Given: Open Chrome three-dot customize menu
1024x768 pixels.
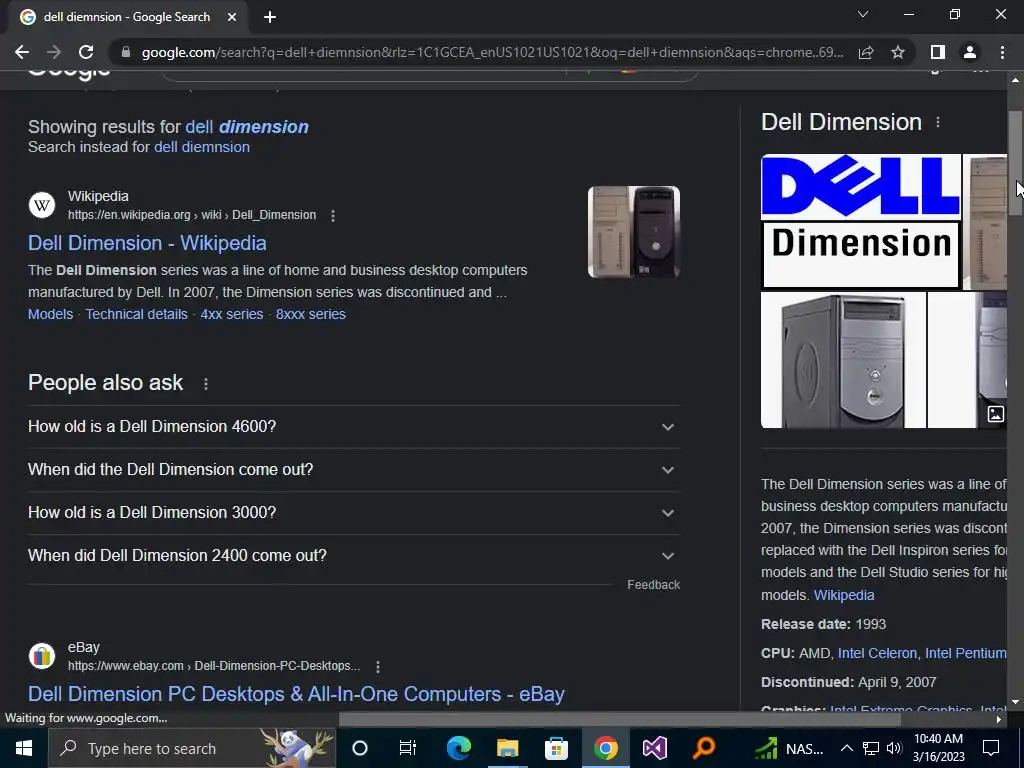Looking at the screenshot, I should (1002, 52).
